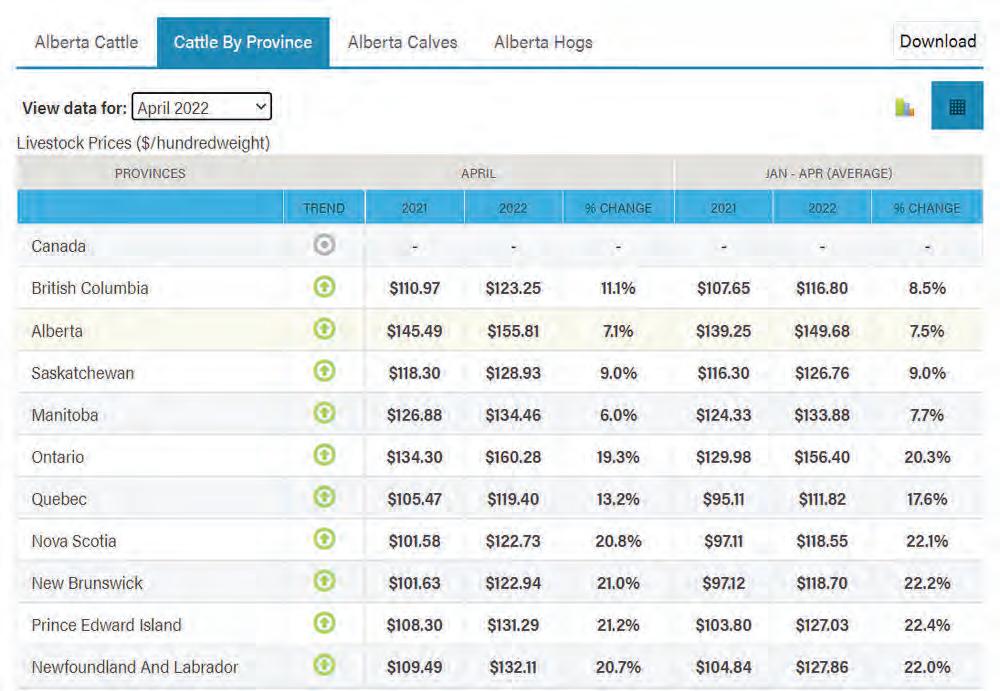The image size is (1000, 691).
Task: Click Saskatchewan's upward trend icon
Action: tap(324, 371)
